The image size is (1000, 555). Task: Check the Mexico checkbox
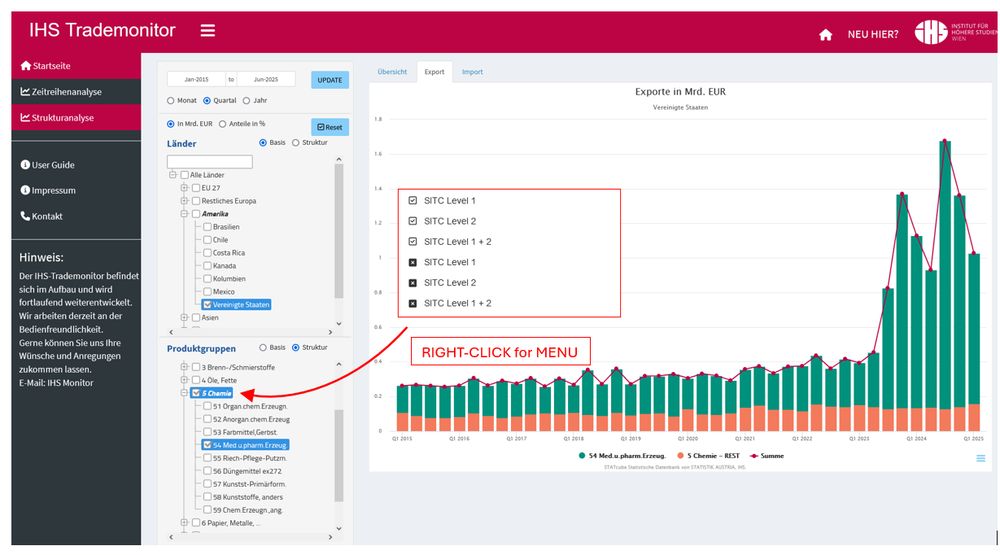coord(207,291)
